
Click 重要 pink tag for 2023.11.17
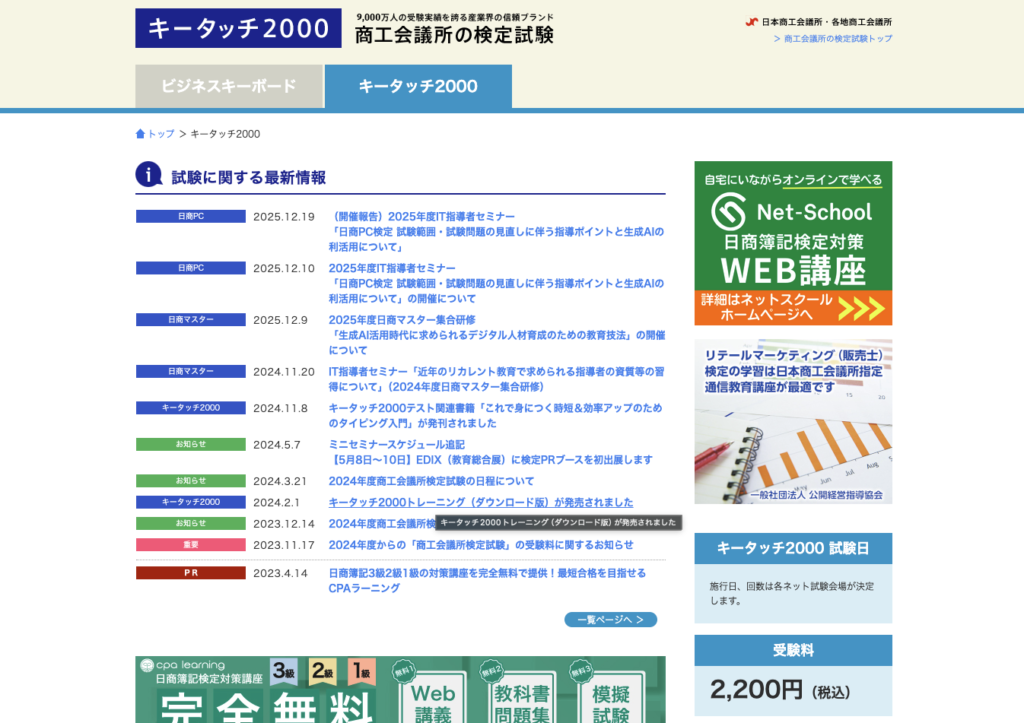click(191, 545)
